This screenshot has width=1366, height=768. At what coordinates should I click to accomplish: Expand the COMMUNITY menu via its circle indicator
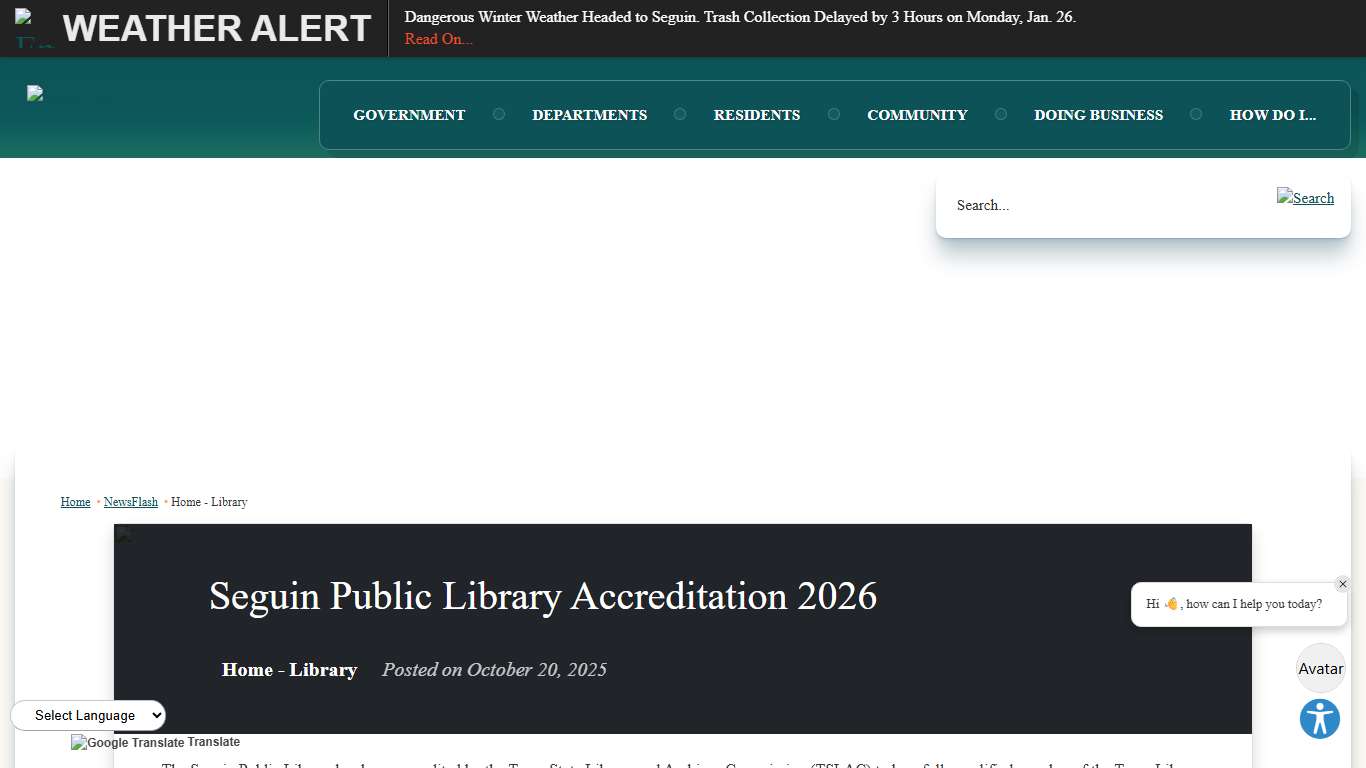[1001, 114]
